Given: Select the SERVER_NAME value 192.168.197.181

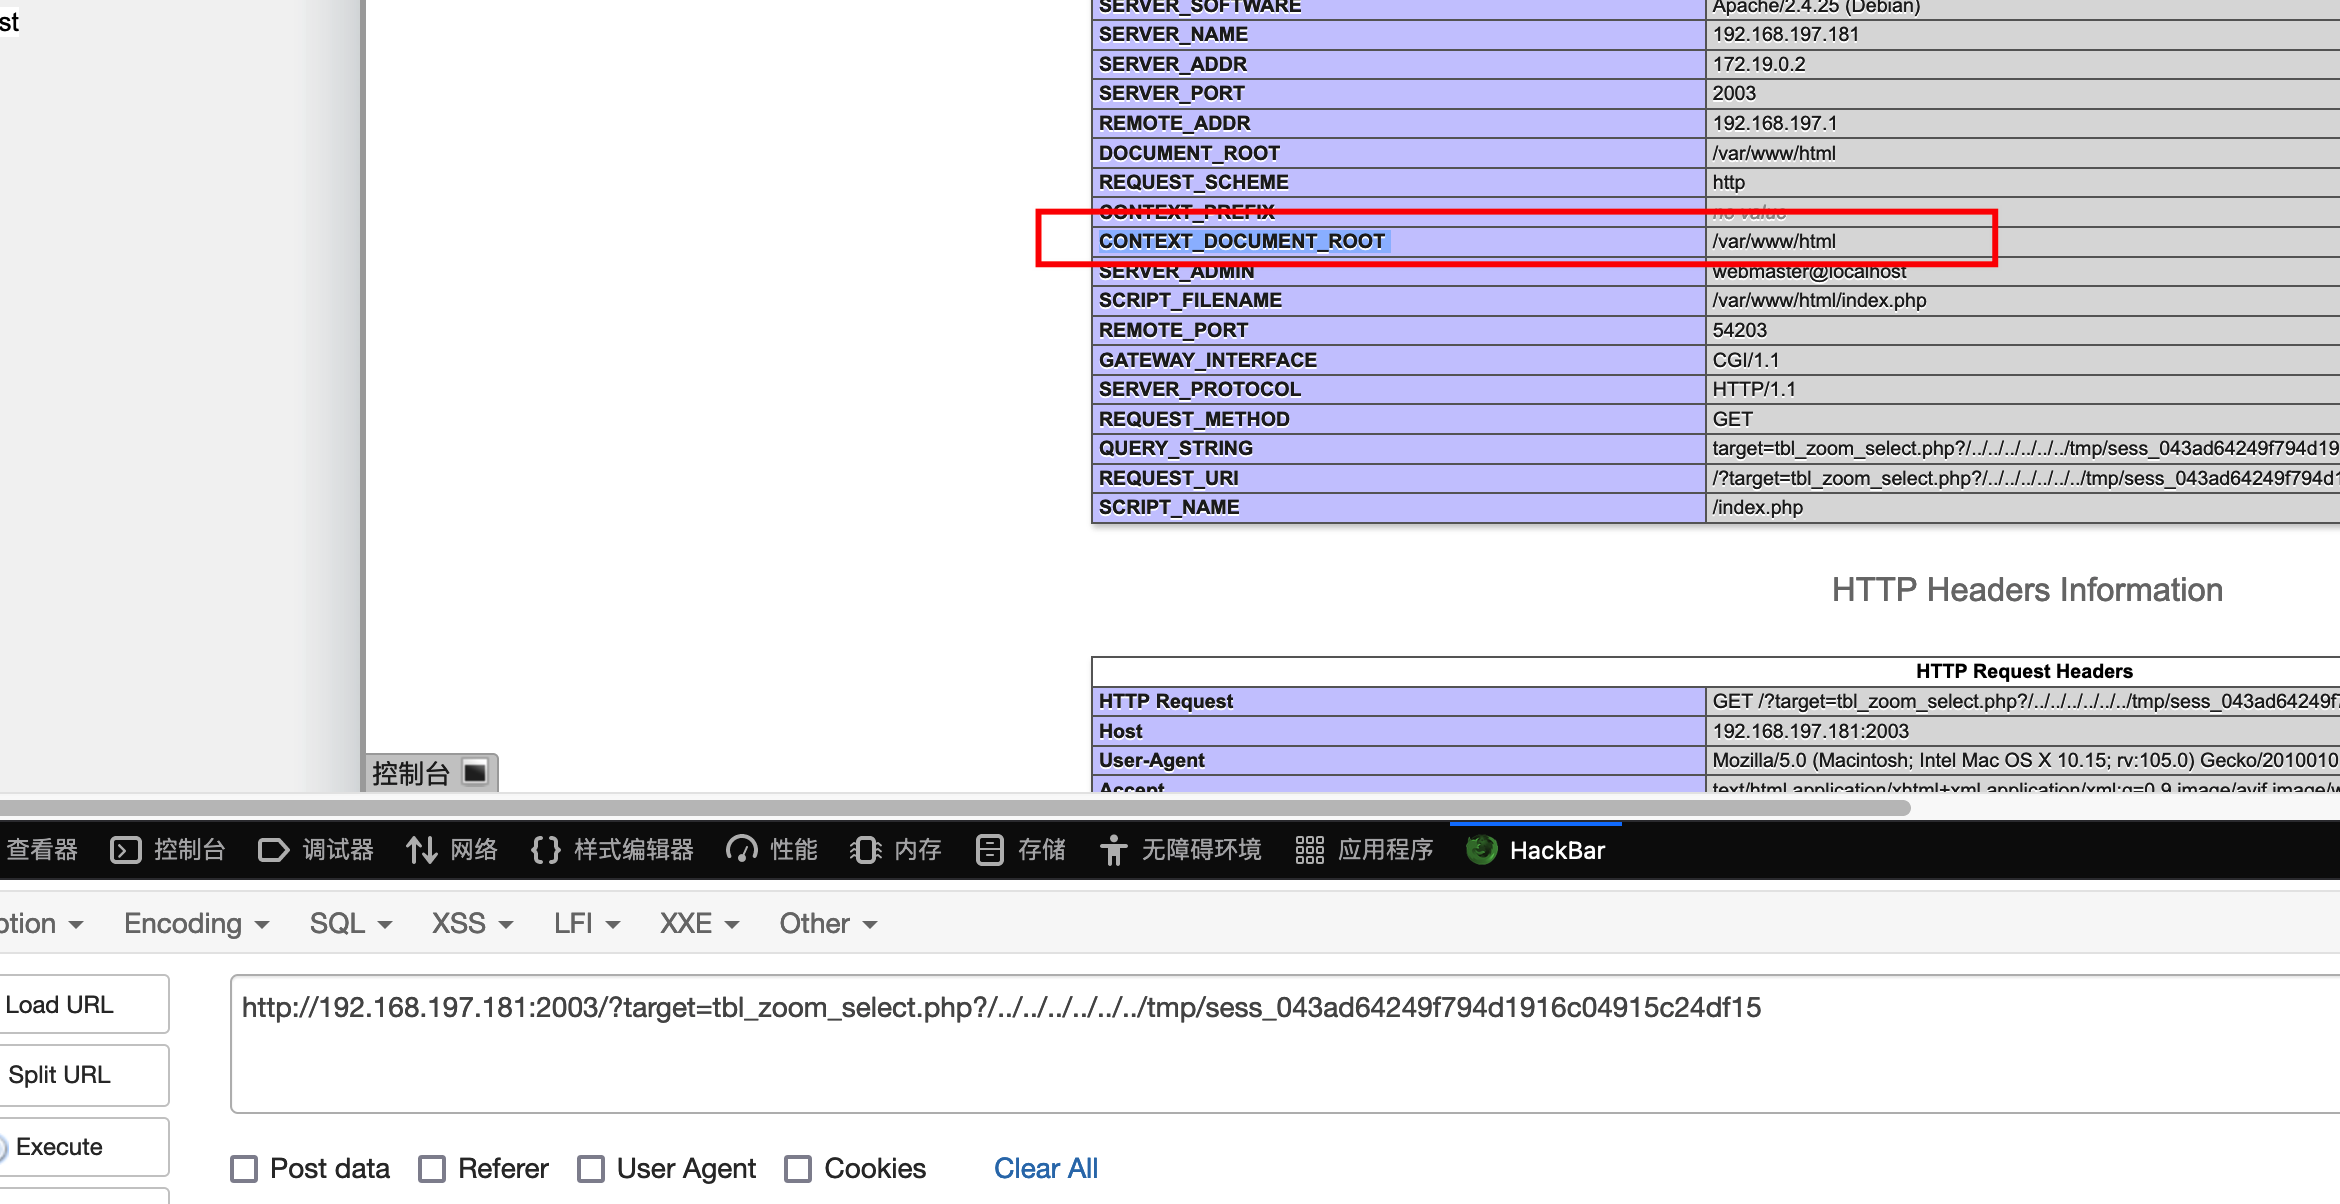Looking at the screenshot, I should 1786,34.
